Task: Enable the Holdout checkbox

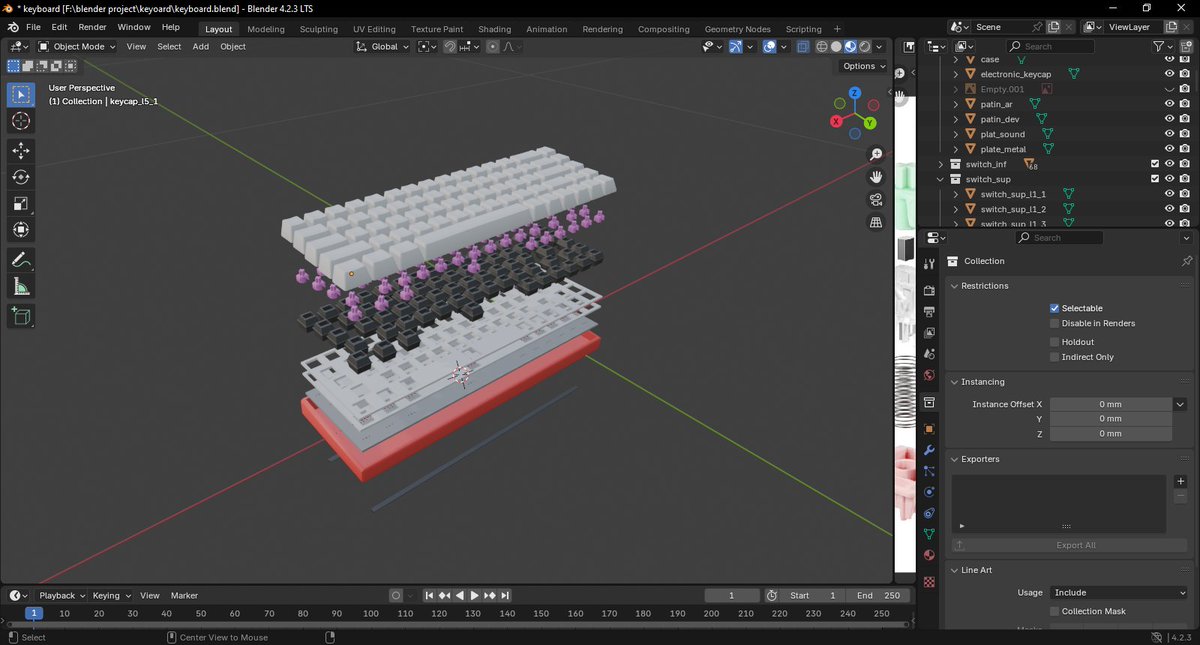Action: click(1054, 342)
